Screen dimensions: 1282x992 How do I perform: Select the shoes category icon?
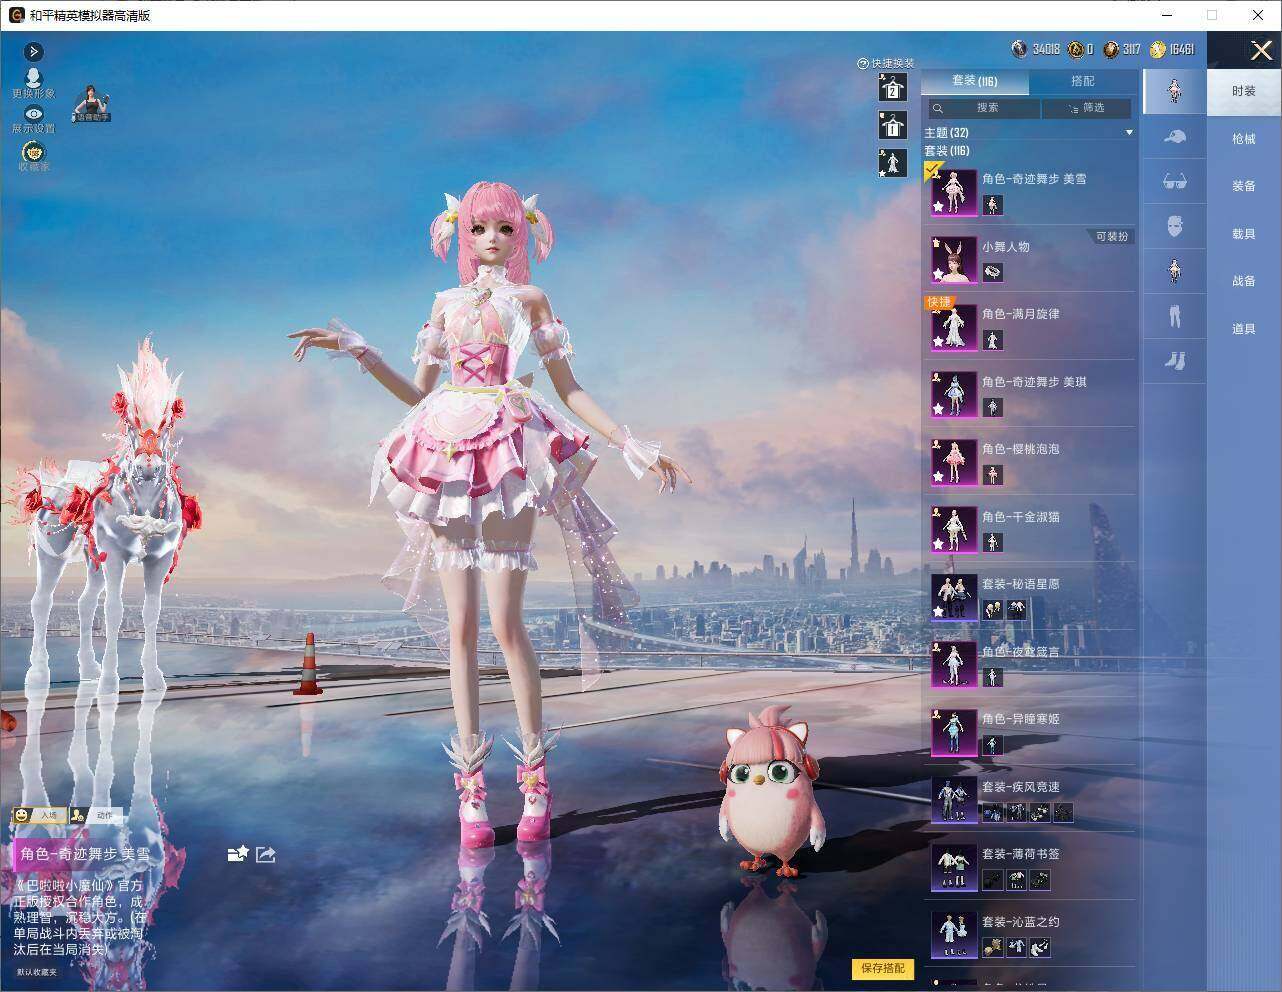[1174, 361]
